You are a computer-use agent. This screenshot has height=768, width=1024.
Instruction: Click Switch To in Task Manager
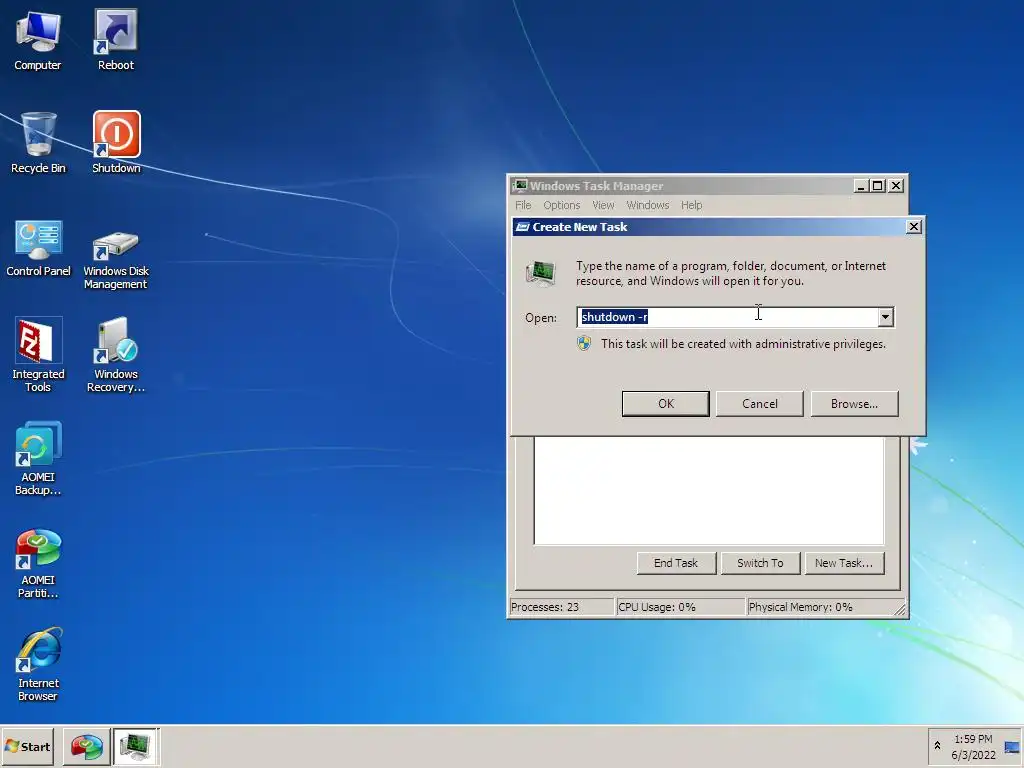[x=760, y=563]
